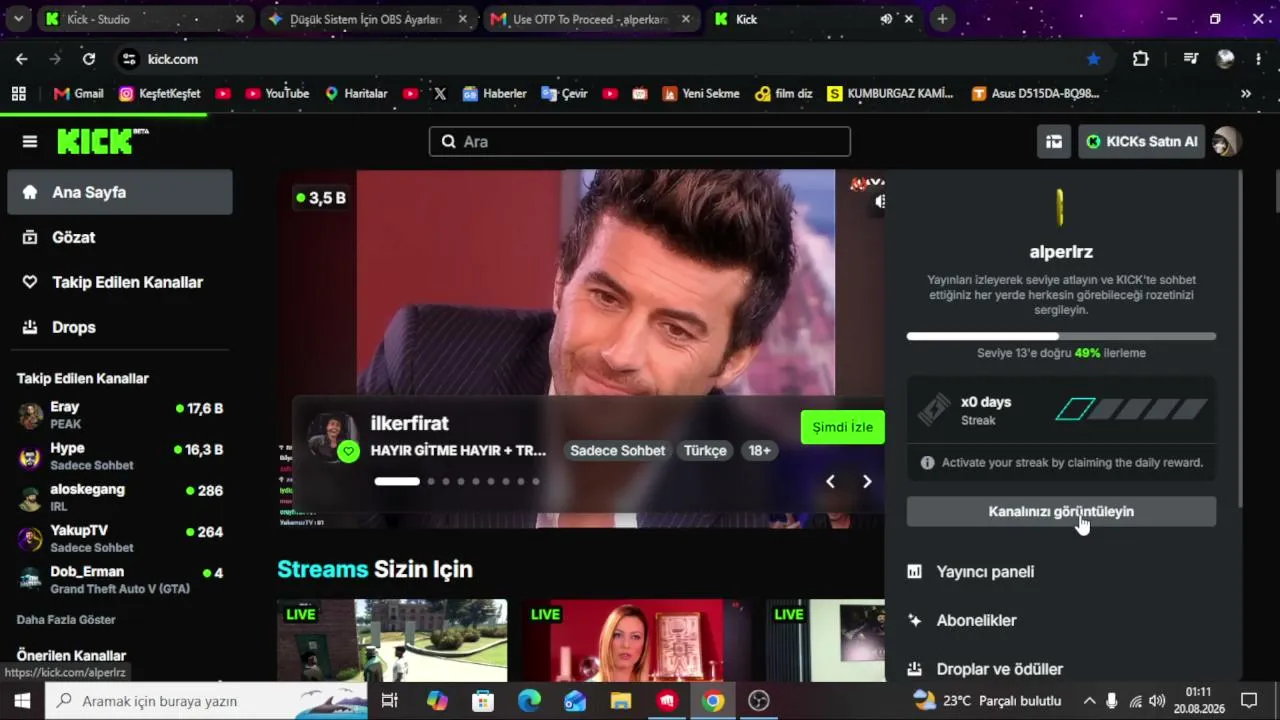Open the X bookmark icon
Viewport: 1280px width, 720px height.
[440, 93]
